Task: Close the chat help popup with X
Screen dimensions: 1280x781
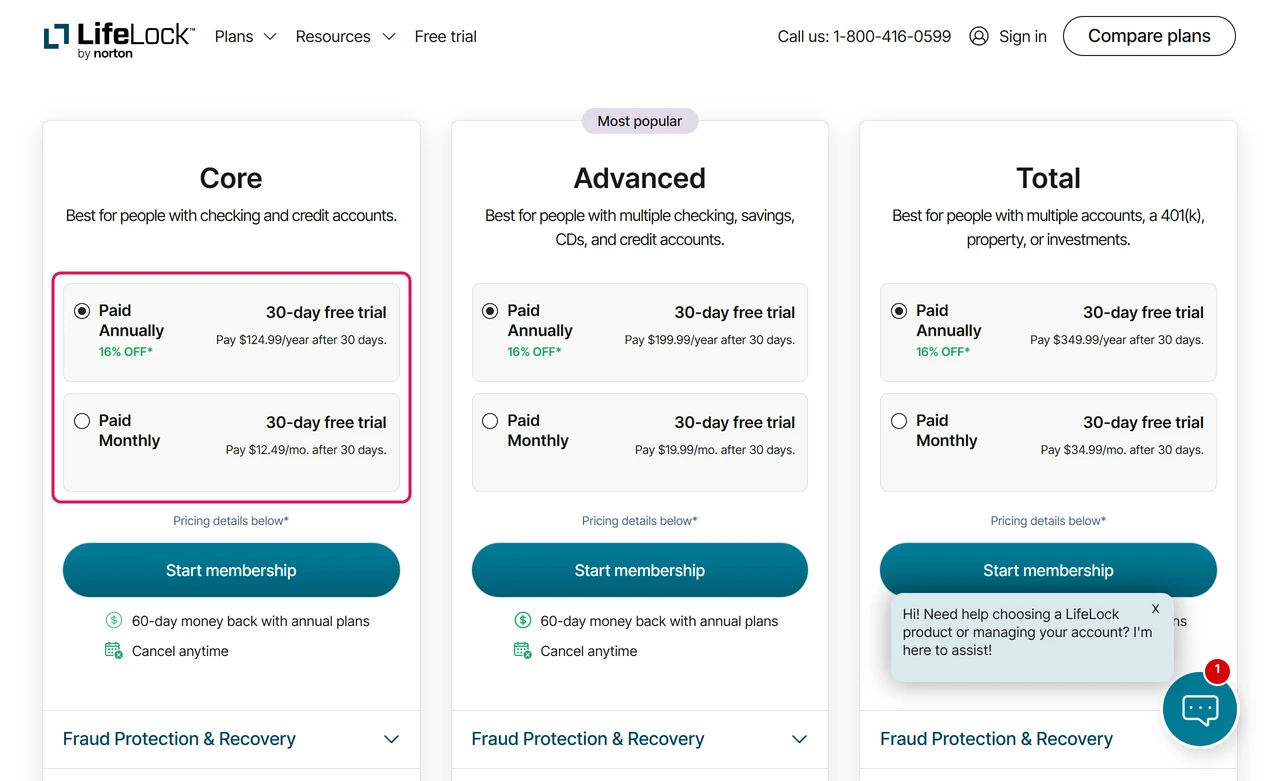Action: tap(1155, 608)
